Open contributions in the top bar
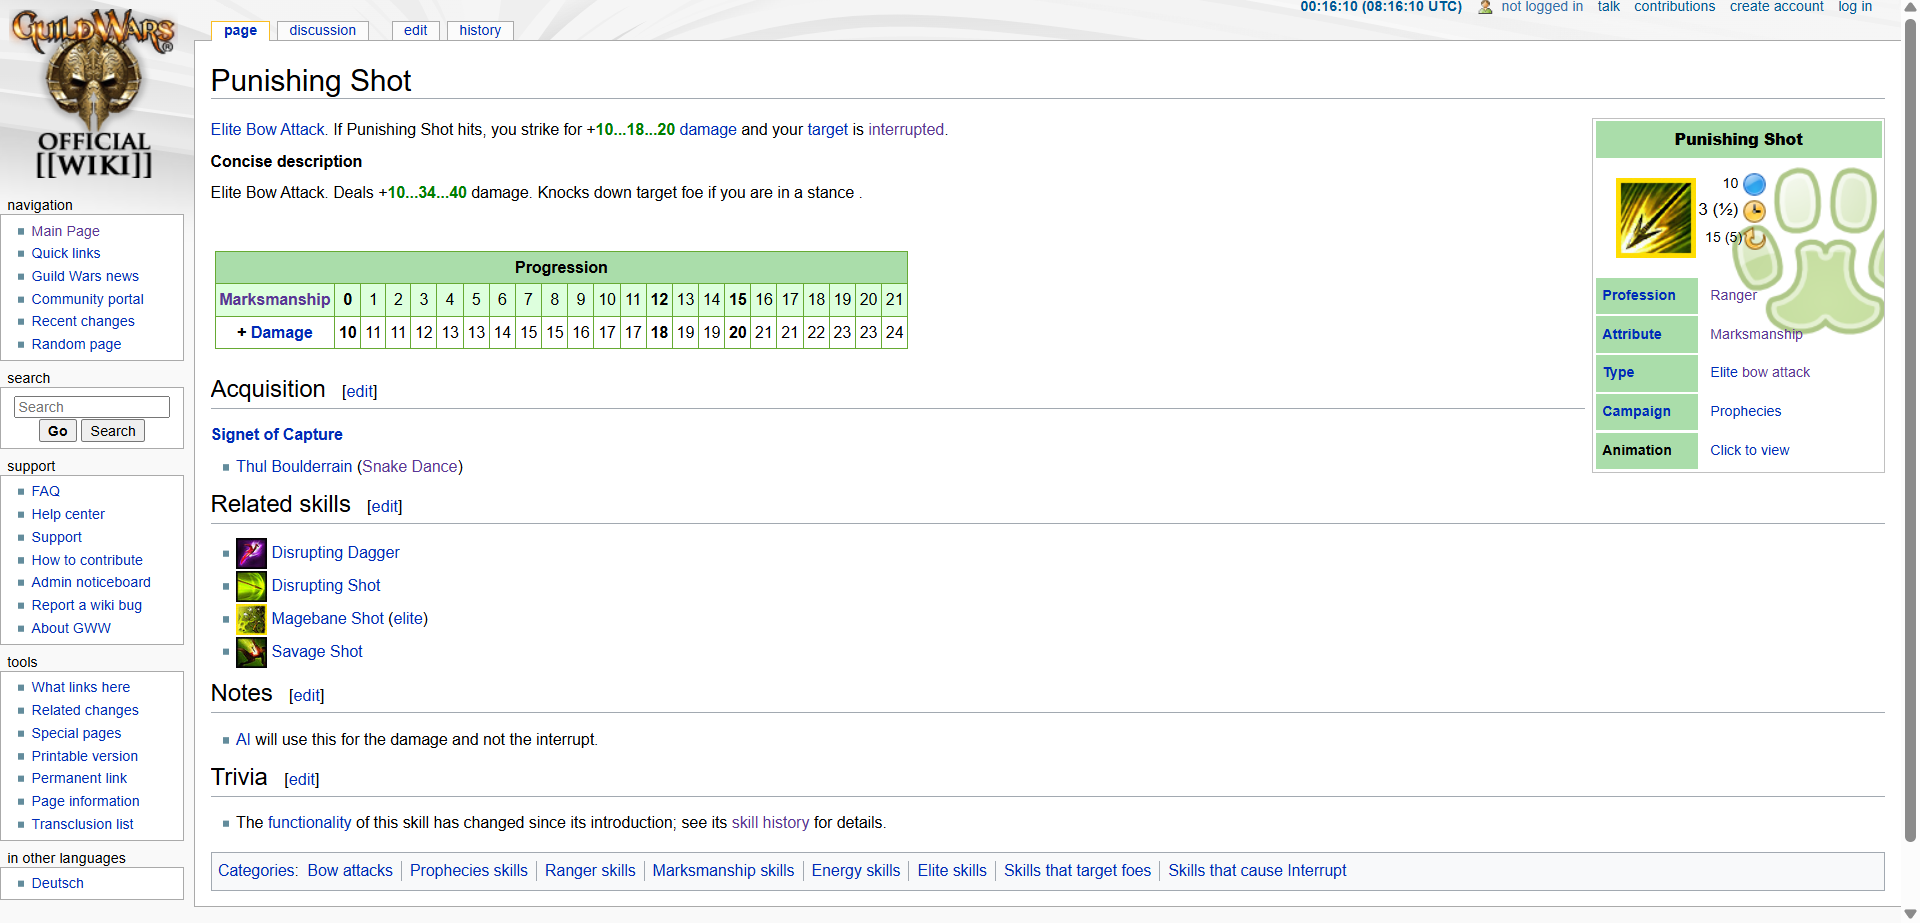This screenshot has height=923, width=1920. [1674, 7]
